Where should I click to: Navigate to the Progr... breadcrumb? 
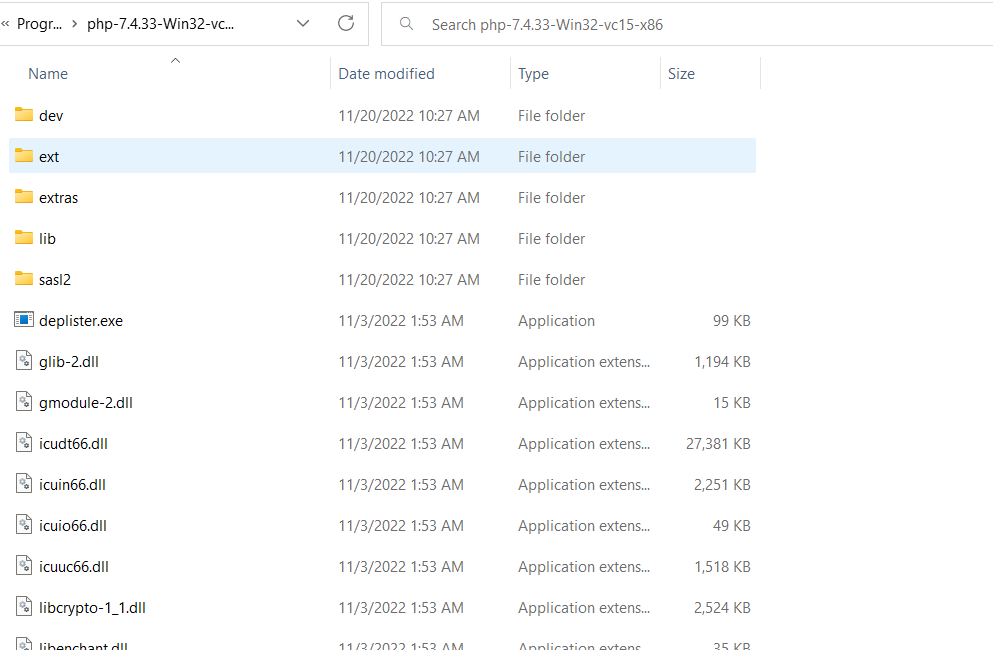39,24
